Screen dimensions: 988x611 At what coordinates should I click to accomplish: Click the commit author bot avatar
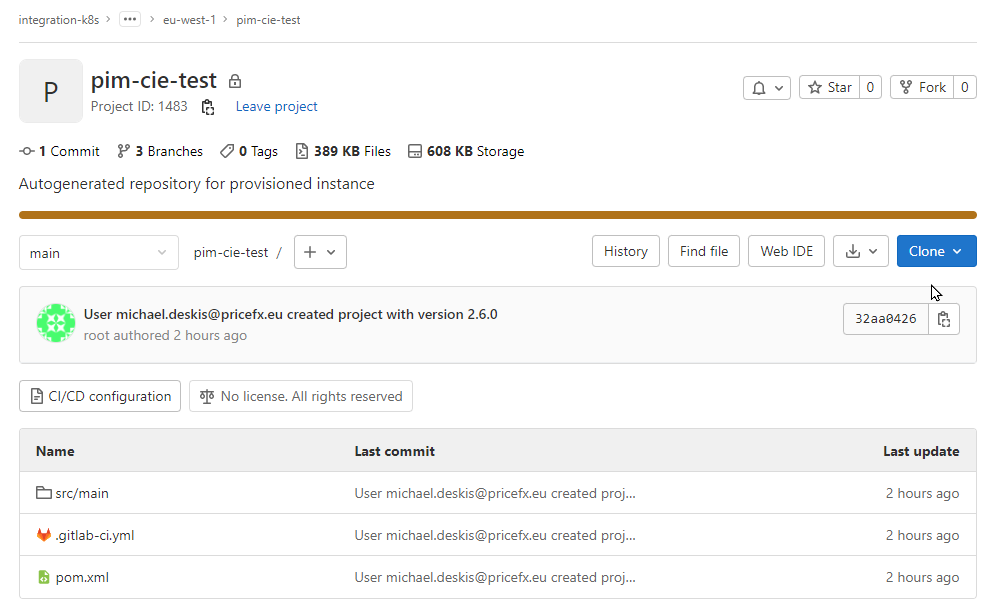click(55, 322)
